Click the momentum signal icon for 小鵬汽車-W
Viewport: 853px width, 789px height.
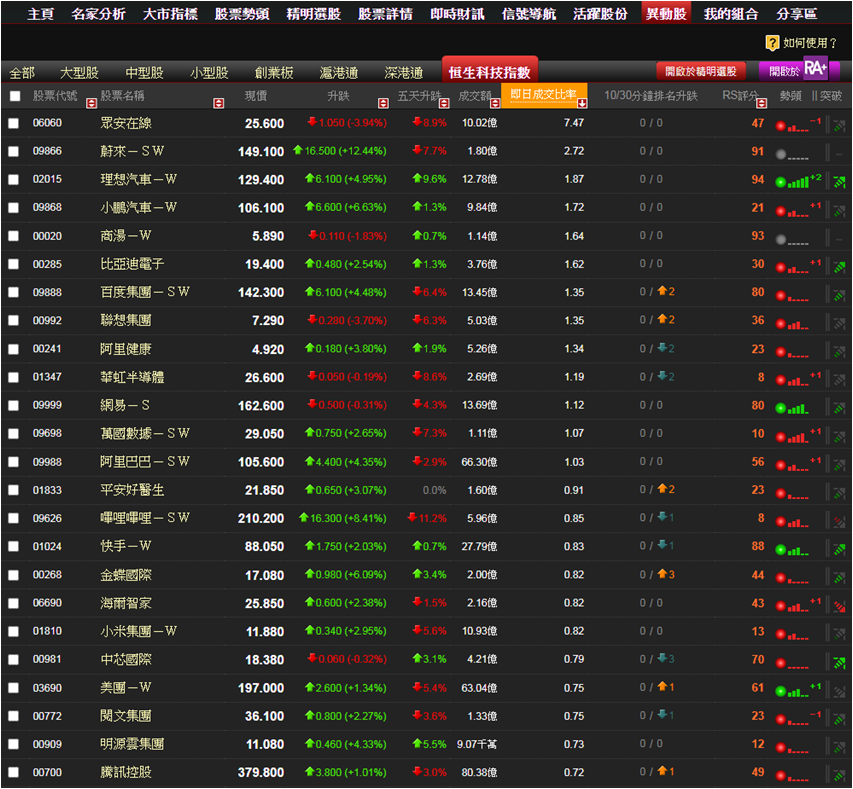pyautogui.click(x=798, y=209)
